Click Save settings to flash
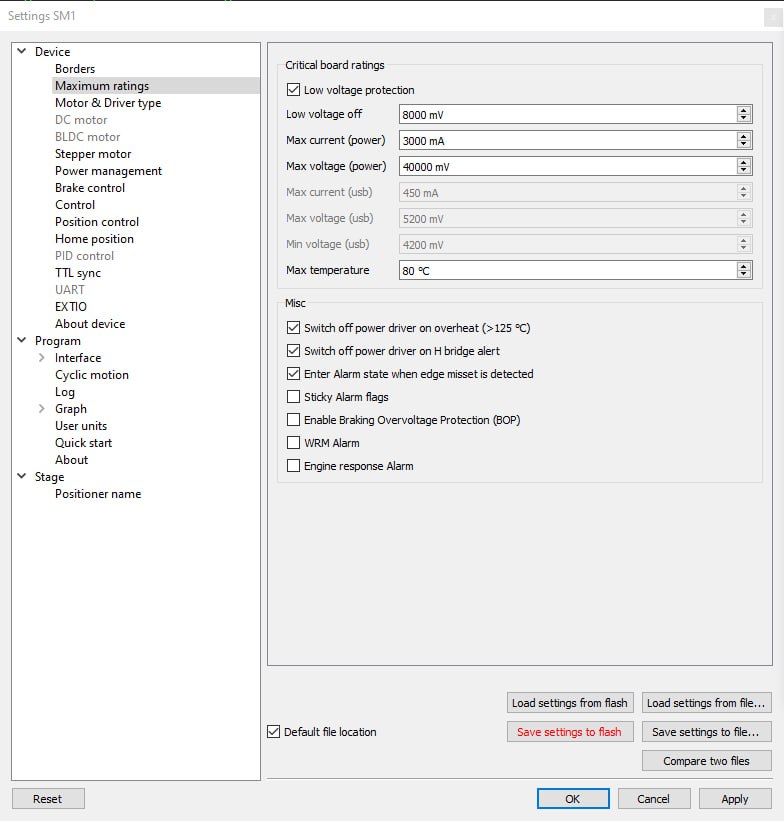Viewport: 784px width, 821px height. pos(569,732)
